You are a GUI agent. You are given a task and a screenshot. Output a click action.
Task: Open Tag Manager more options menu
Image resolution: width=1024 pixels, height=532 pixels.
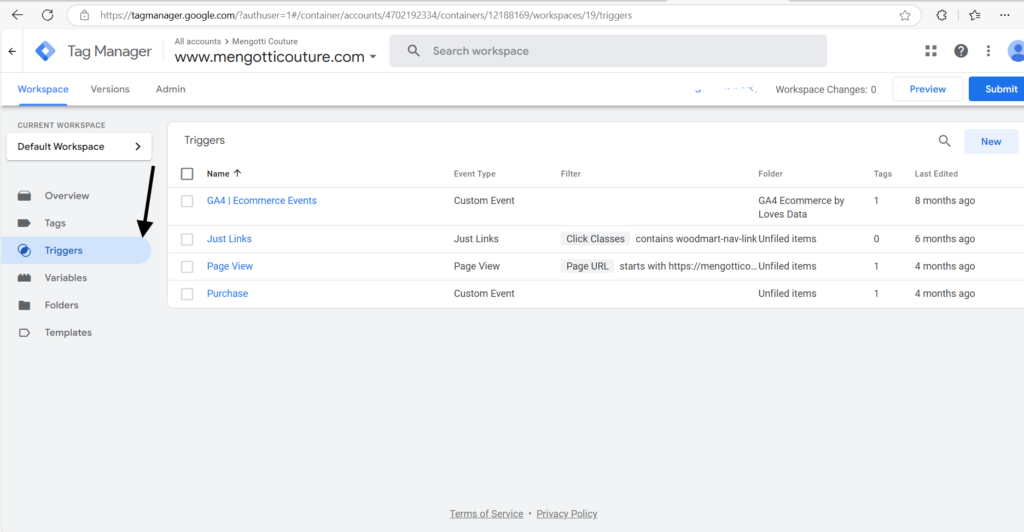tap(988, 51)
